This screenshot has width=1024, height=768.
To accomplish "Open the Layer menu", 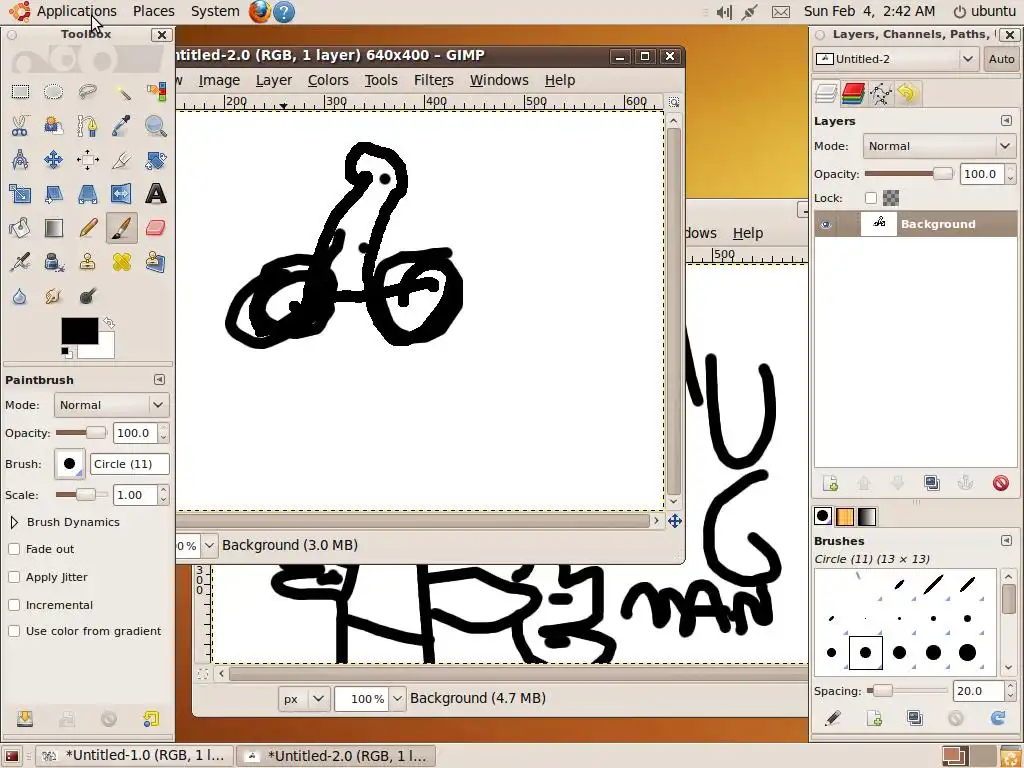I will [x=274, y=80].
